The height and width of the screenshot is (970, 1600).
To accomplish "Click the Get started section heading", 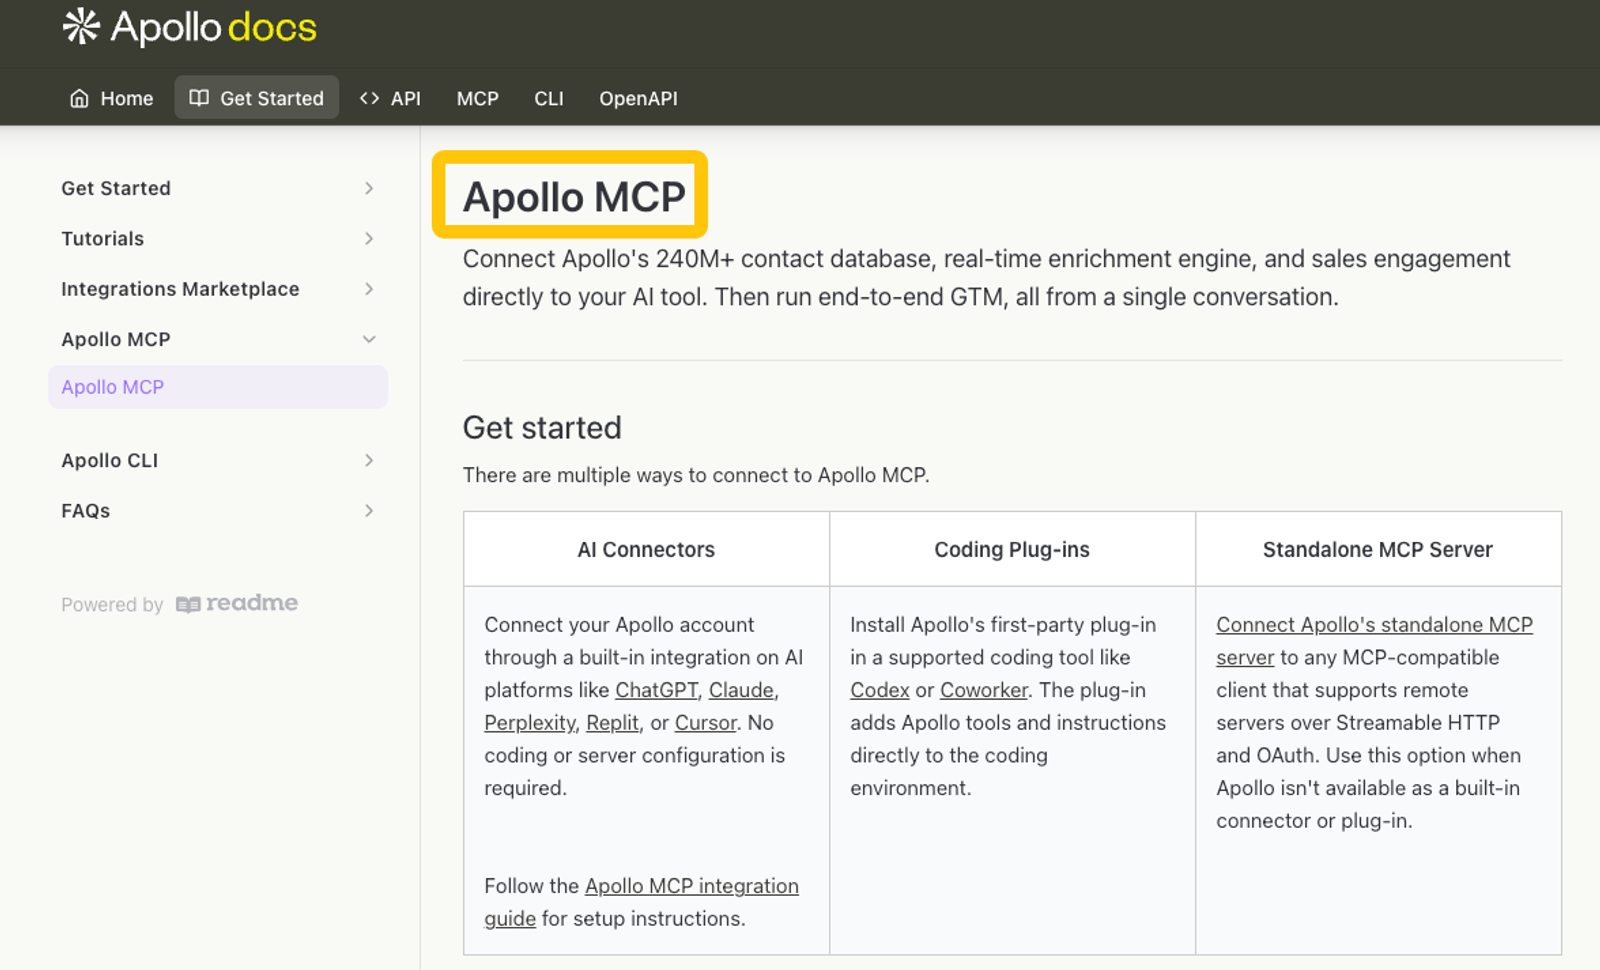I will click(x=542, y=428).
